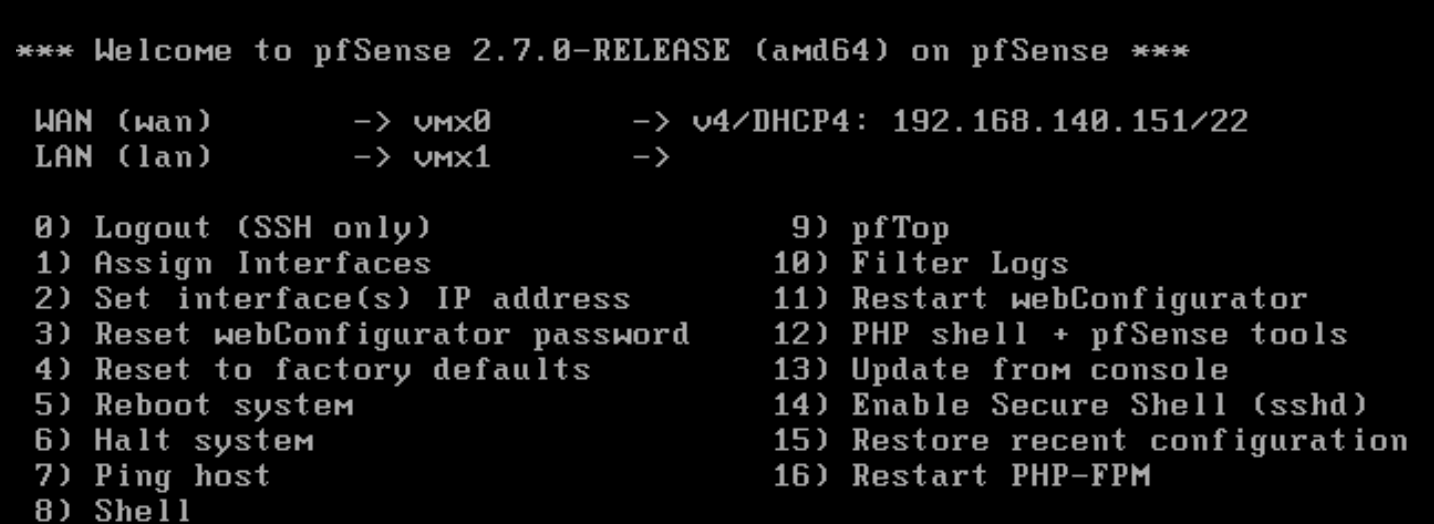Viewport: 1434px width, 524px height.
Task: Click Restore recent configuration entry
Action: (x=1090, y=440)
